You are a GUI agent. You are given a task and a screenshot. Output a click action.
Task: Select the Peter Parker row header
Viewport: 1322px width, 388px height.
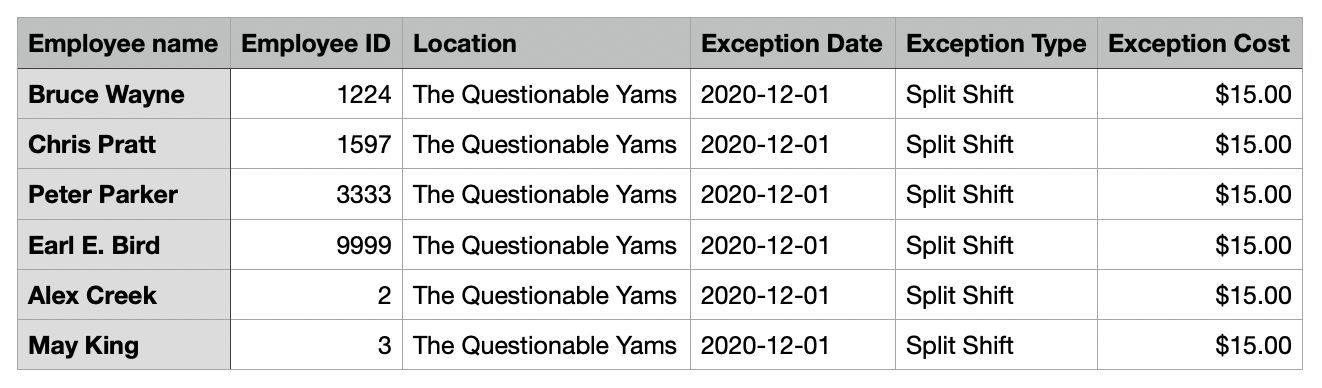tap(124, 195)
